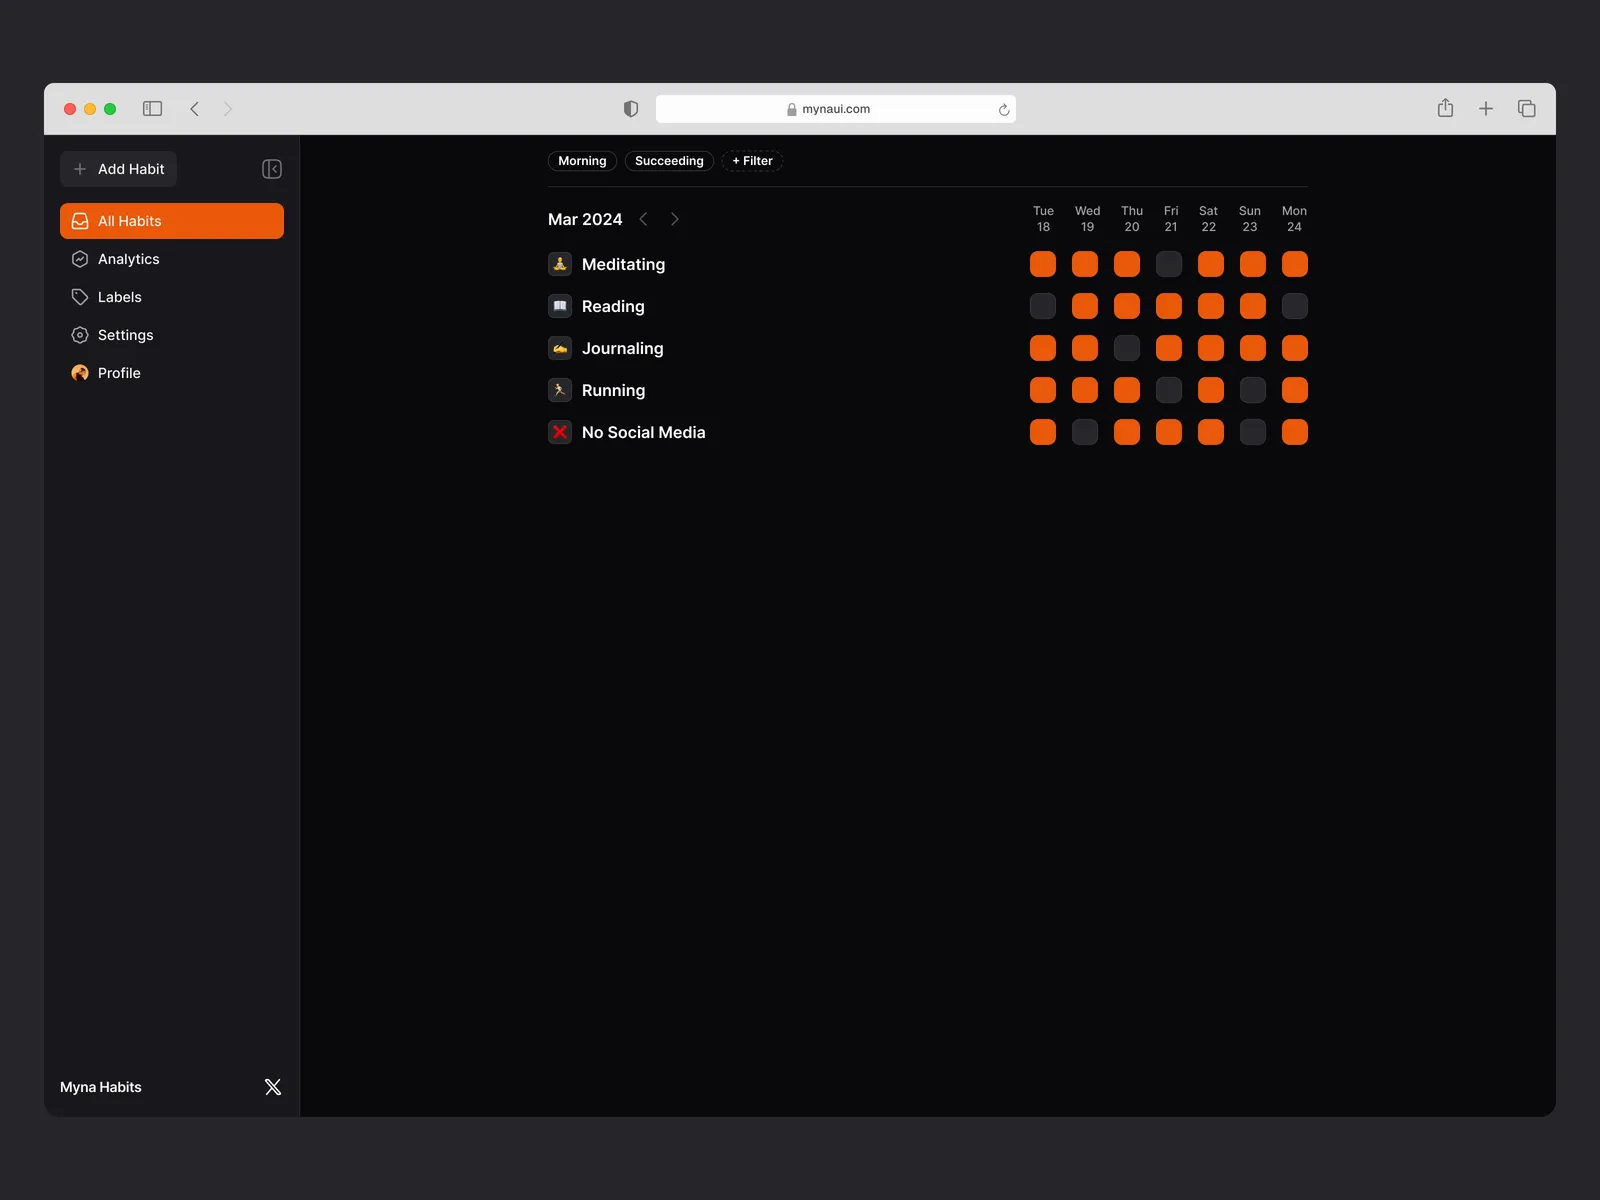1600x1200 pixels.
Task: Toggle Journaling for Thu 20
Action: coord(1127,348)
